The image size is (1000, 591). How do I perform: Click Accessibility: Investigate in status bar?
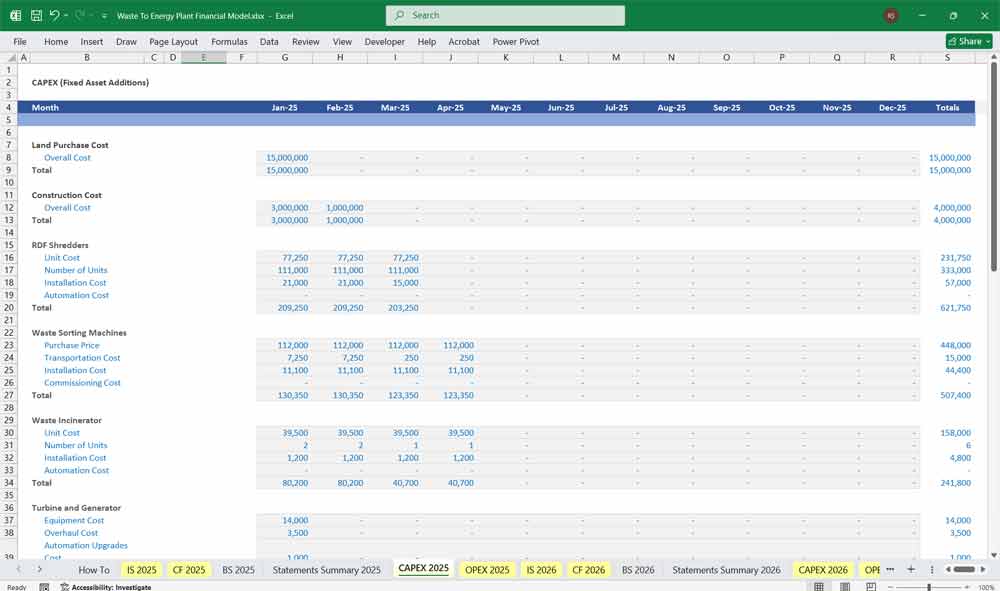coord(111,587)
